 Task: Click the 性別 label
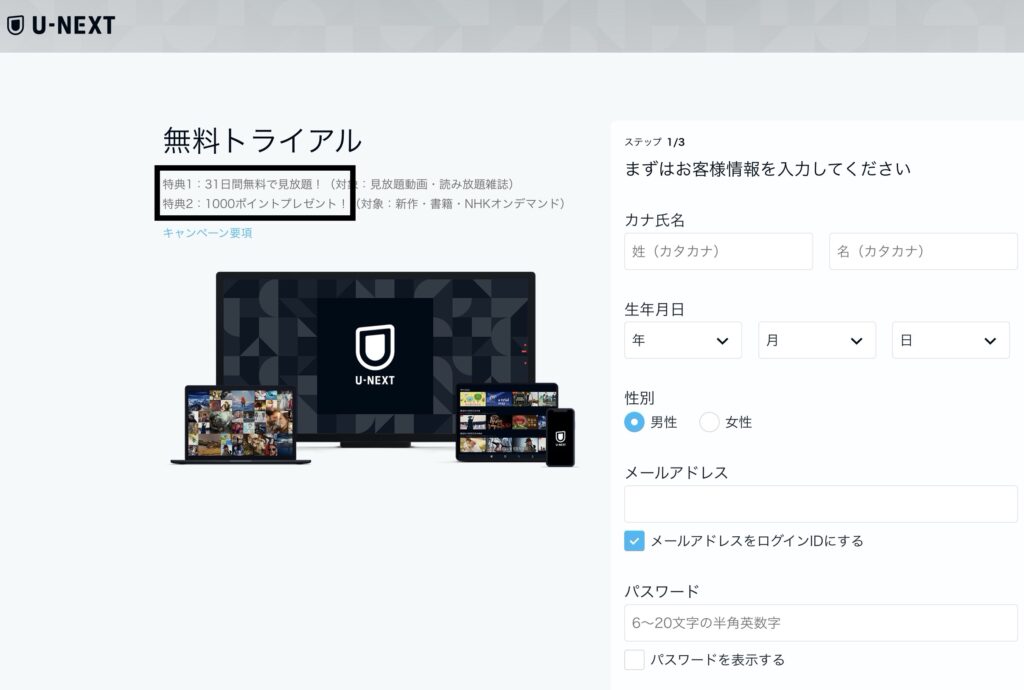639,398
